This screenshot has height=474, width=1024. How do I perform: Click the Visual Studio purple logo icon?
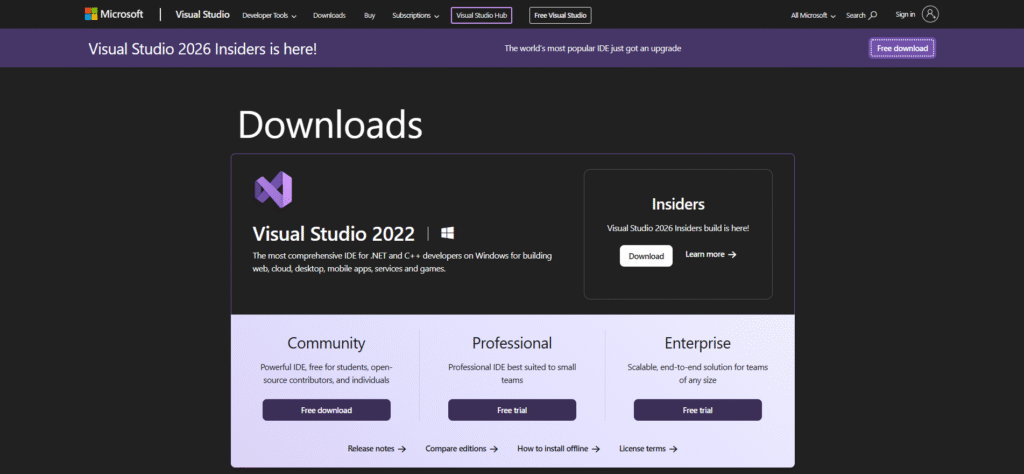click(x=273, y=189)
